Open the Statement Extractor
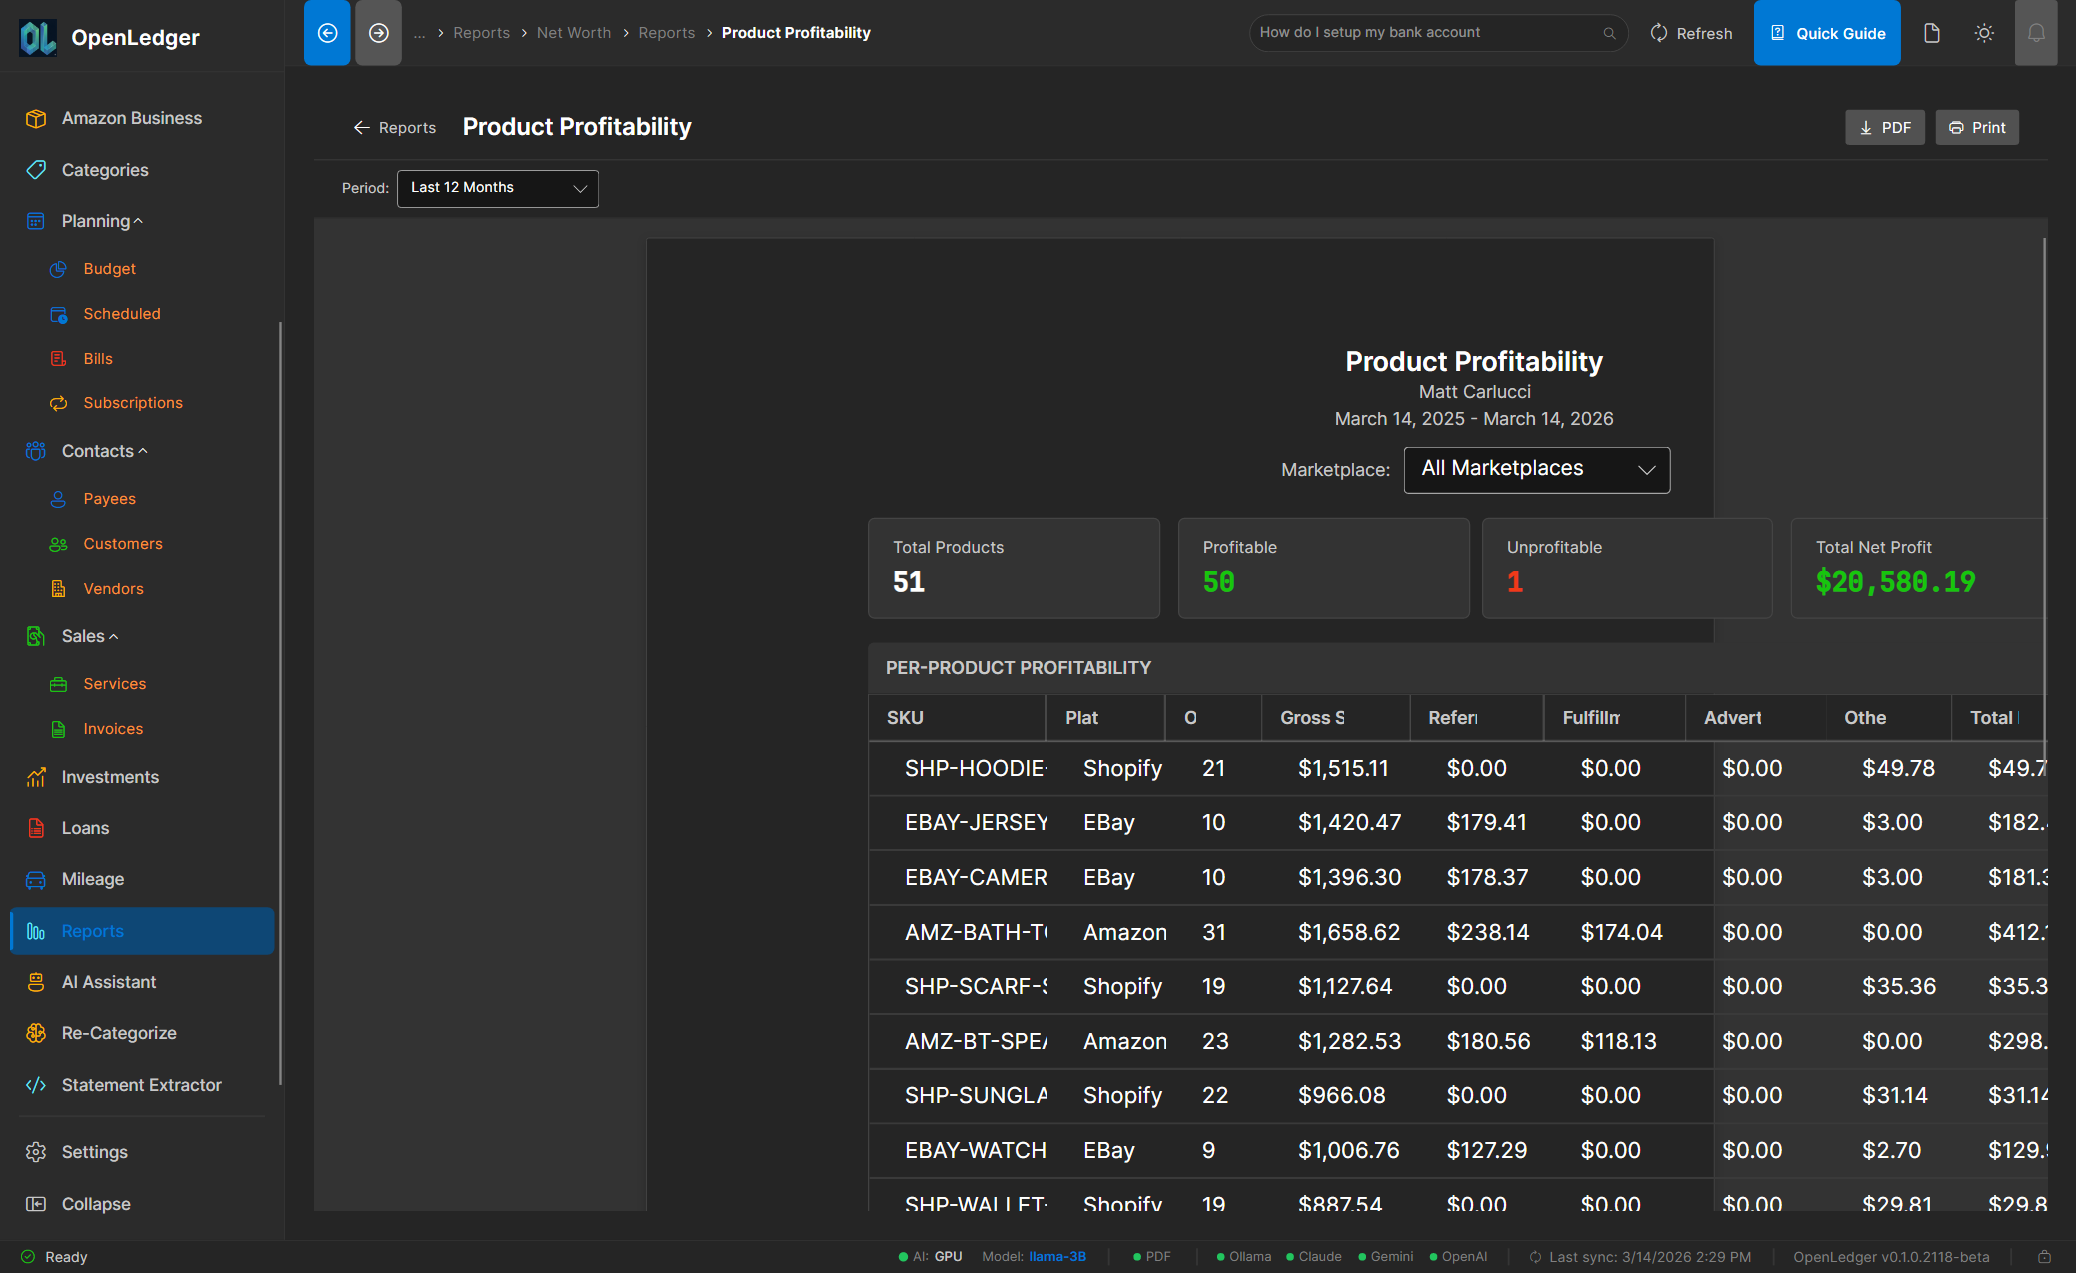2076x1273 pixels. click(141, 1085)
